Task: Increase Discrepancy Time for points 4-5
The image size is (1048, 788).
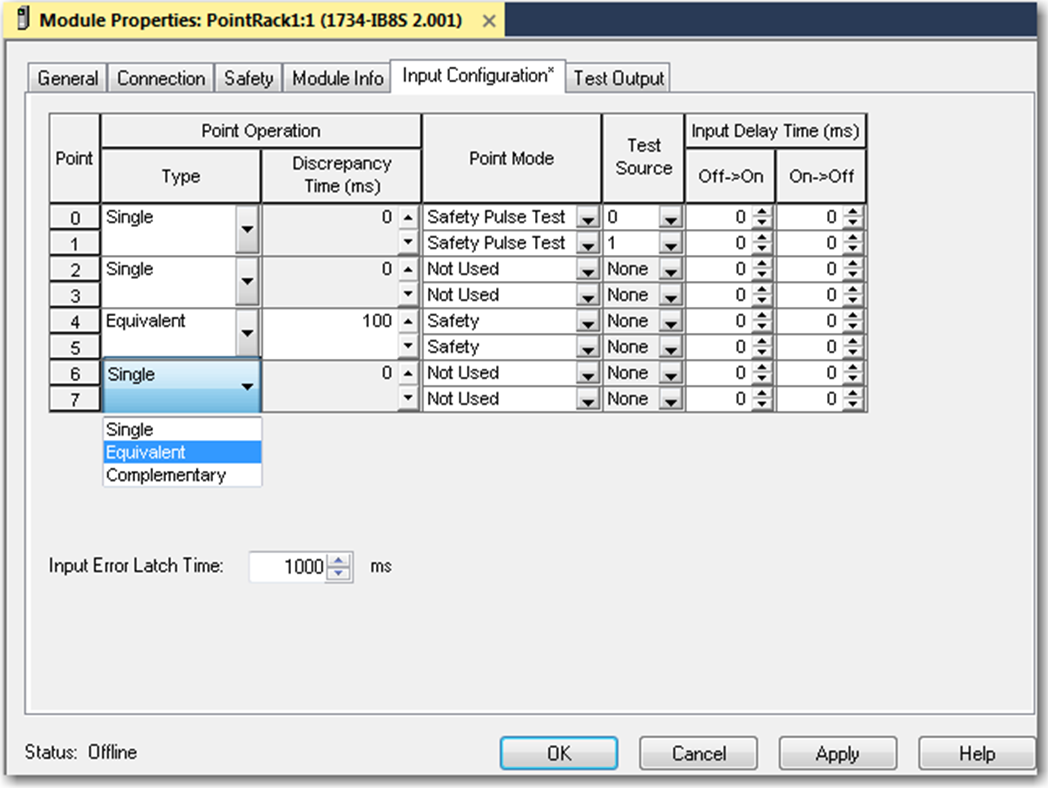Action: click(x=408, y=321)
